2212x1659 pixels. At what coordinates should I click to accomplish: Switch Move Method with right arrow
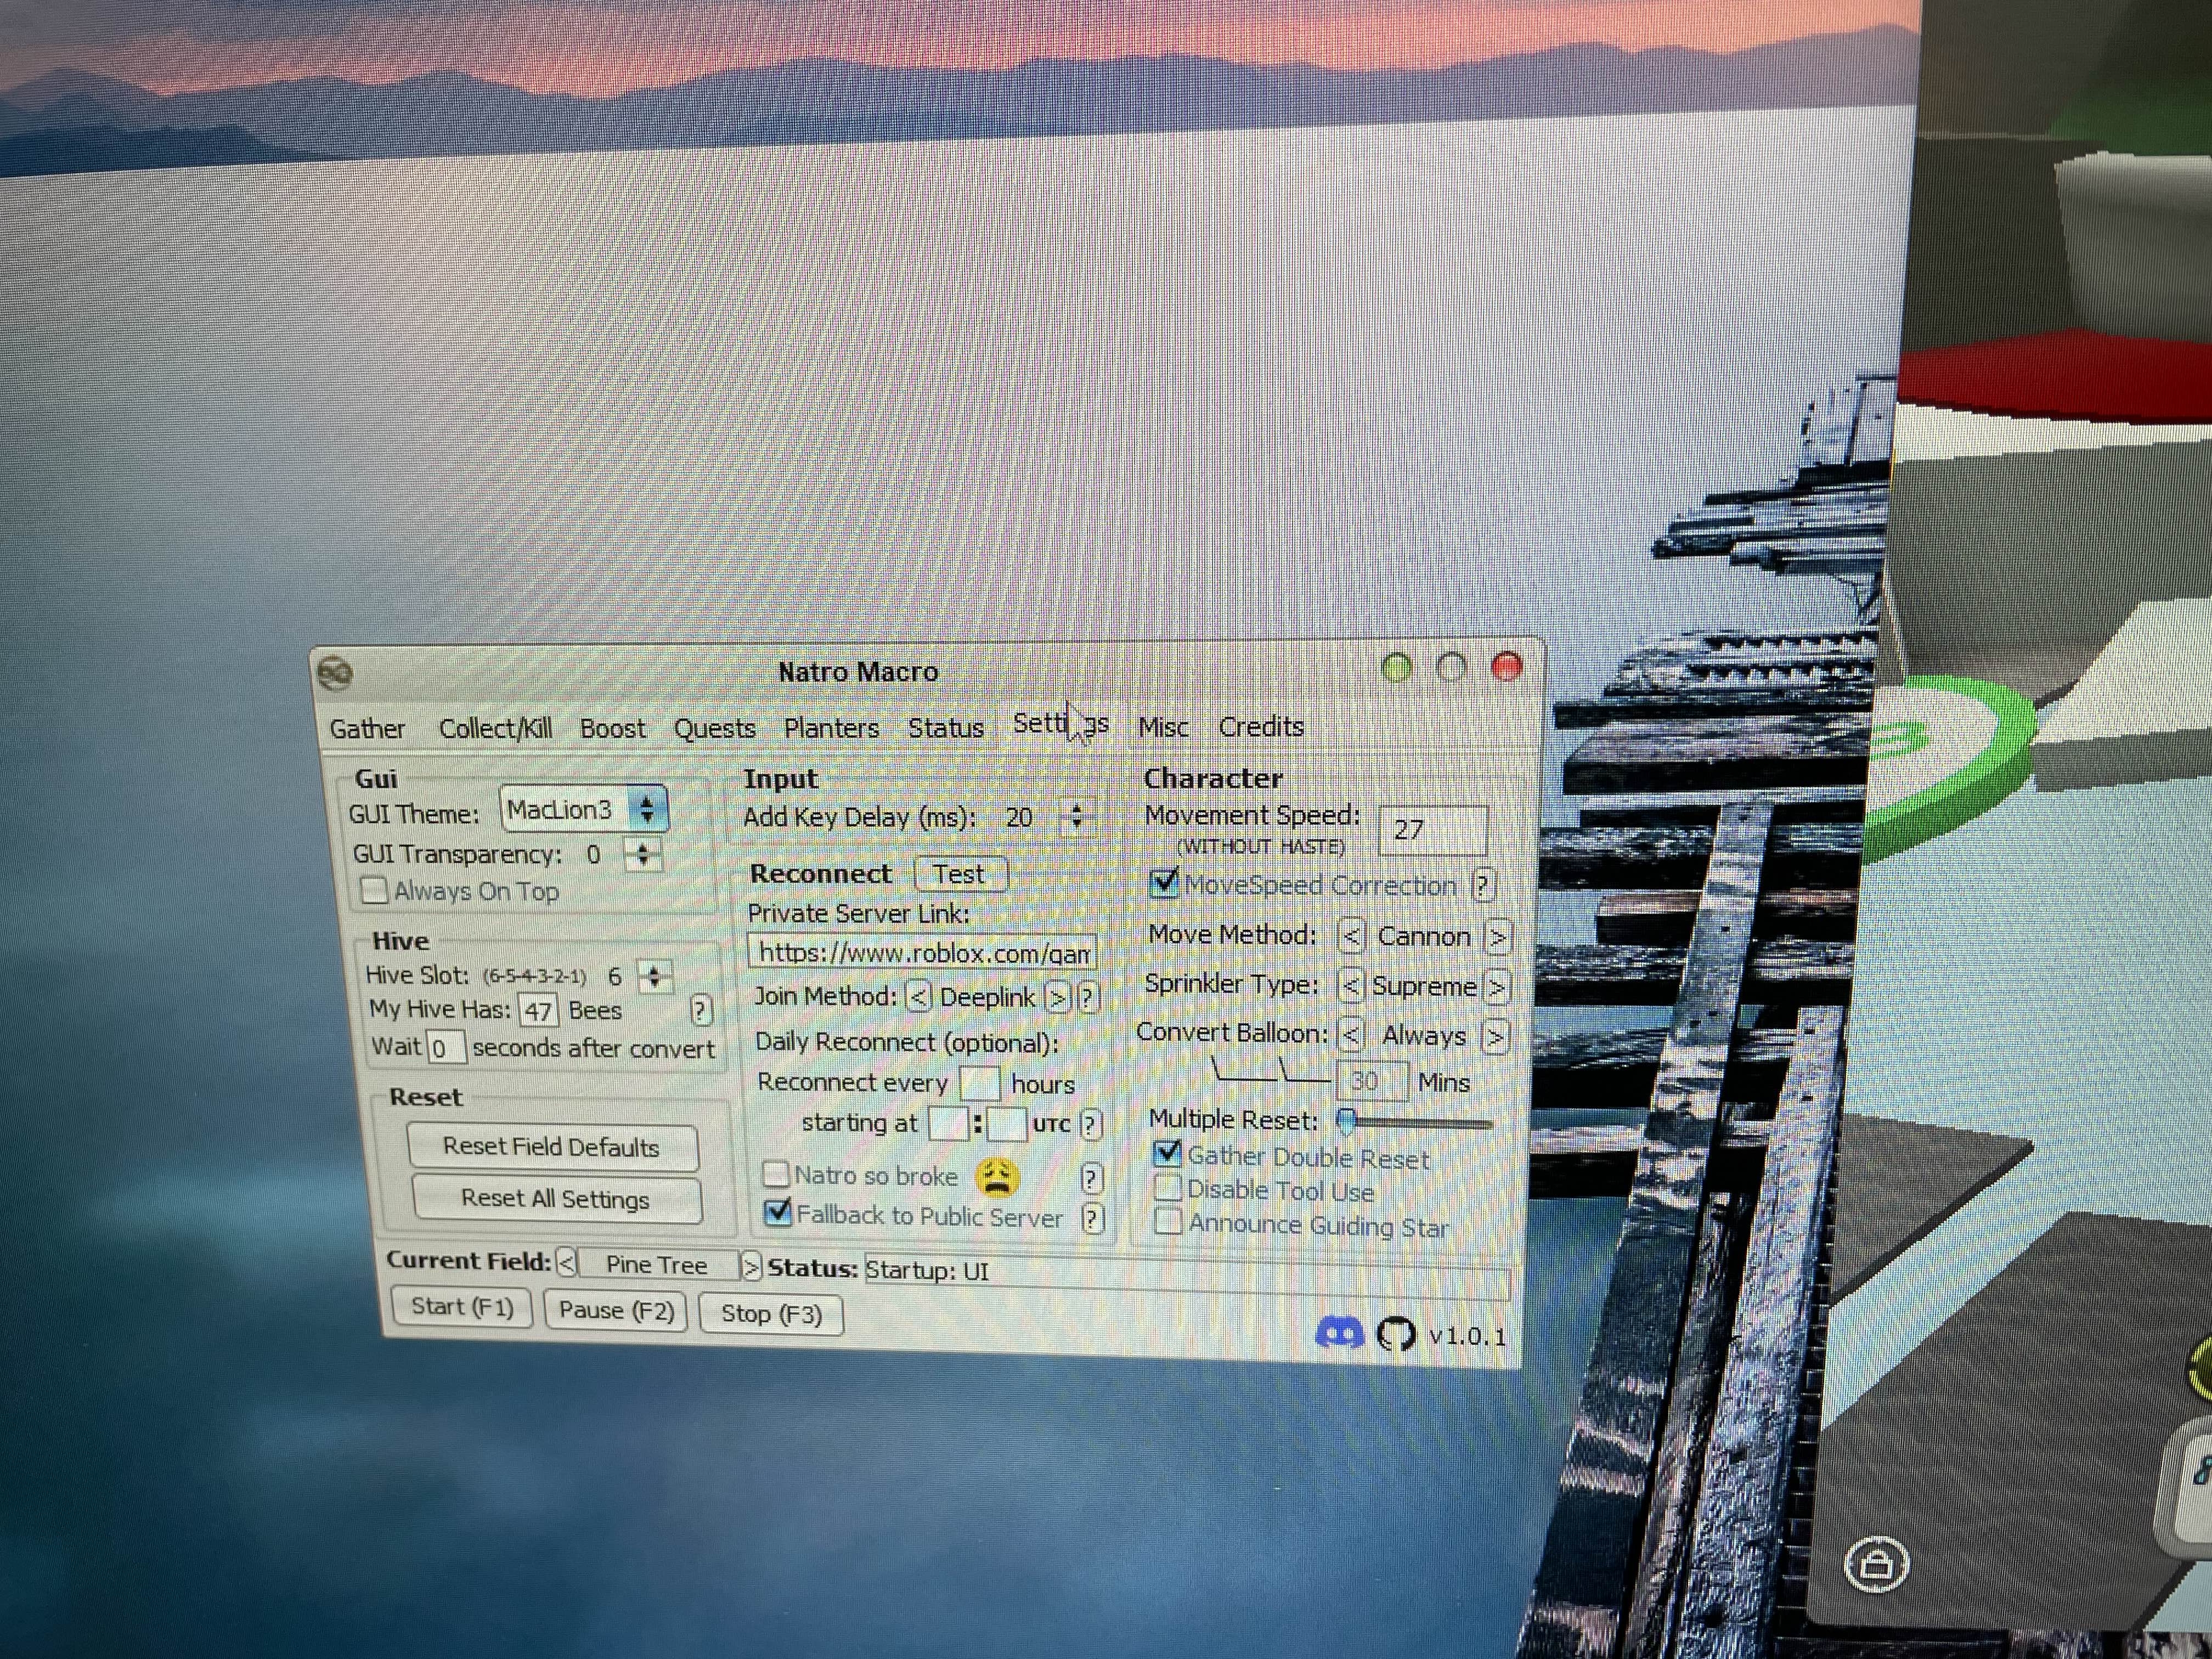click(1497, 937)
